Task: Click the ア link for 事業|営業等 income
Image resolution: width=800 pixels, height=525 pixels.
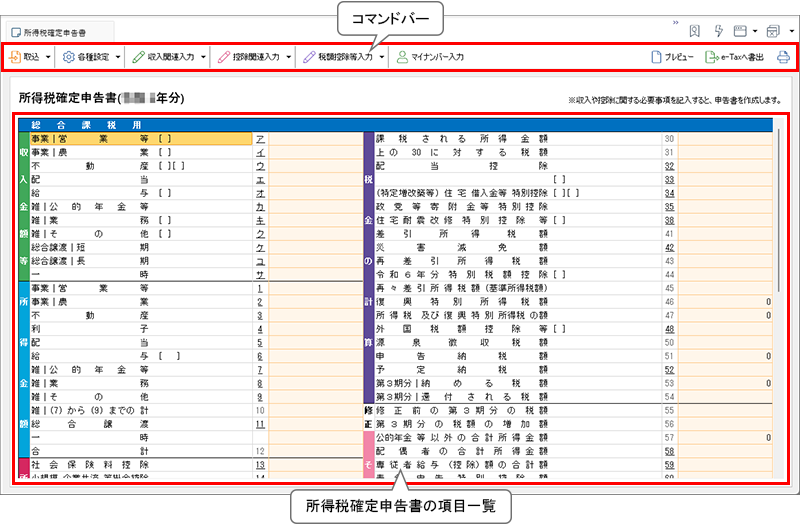Action: tap(260, 140)
